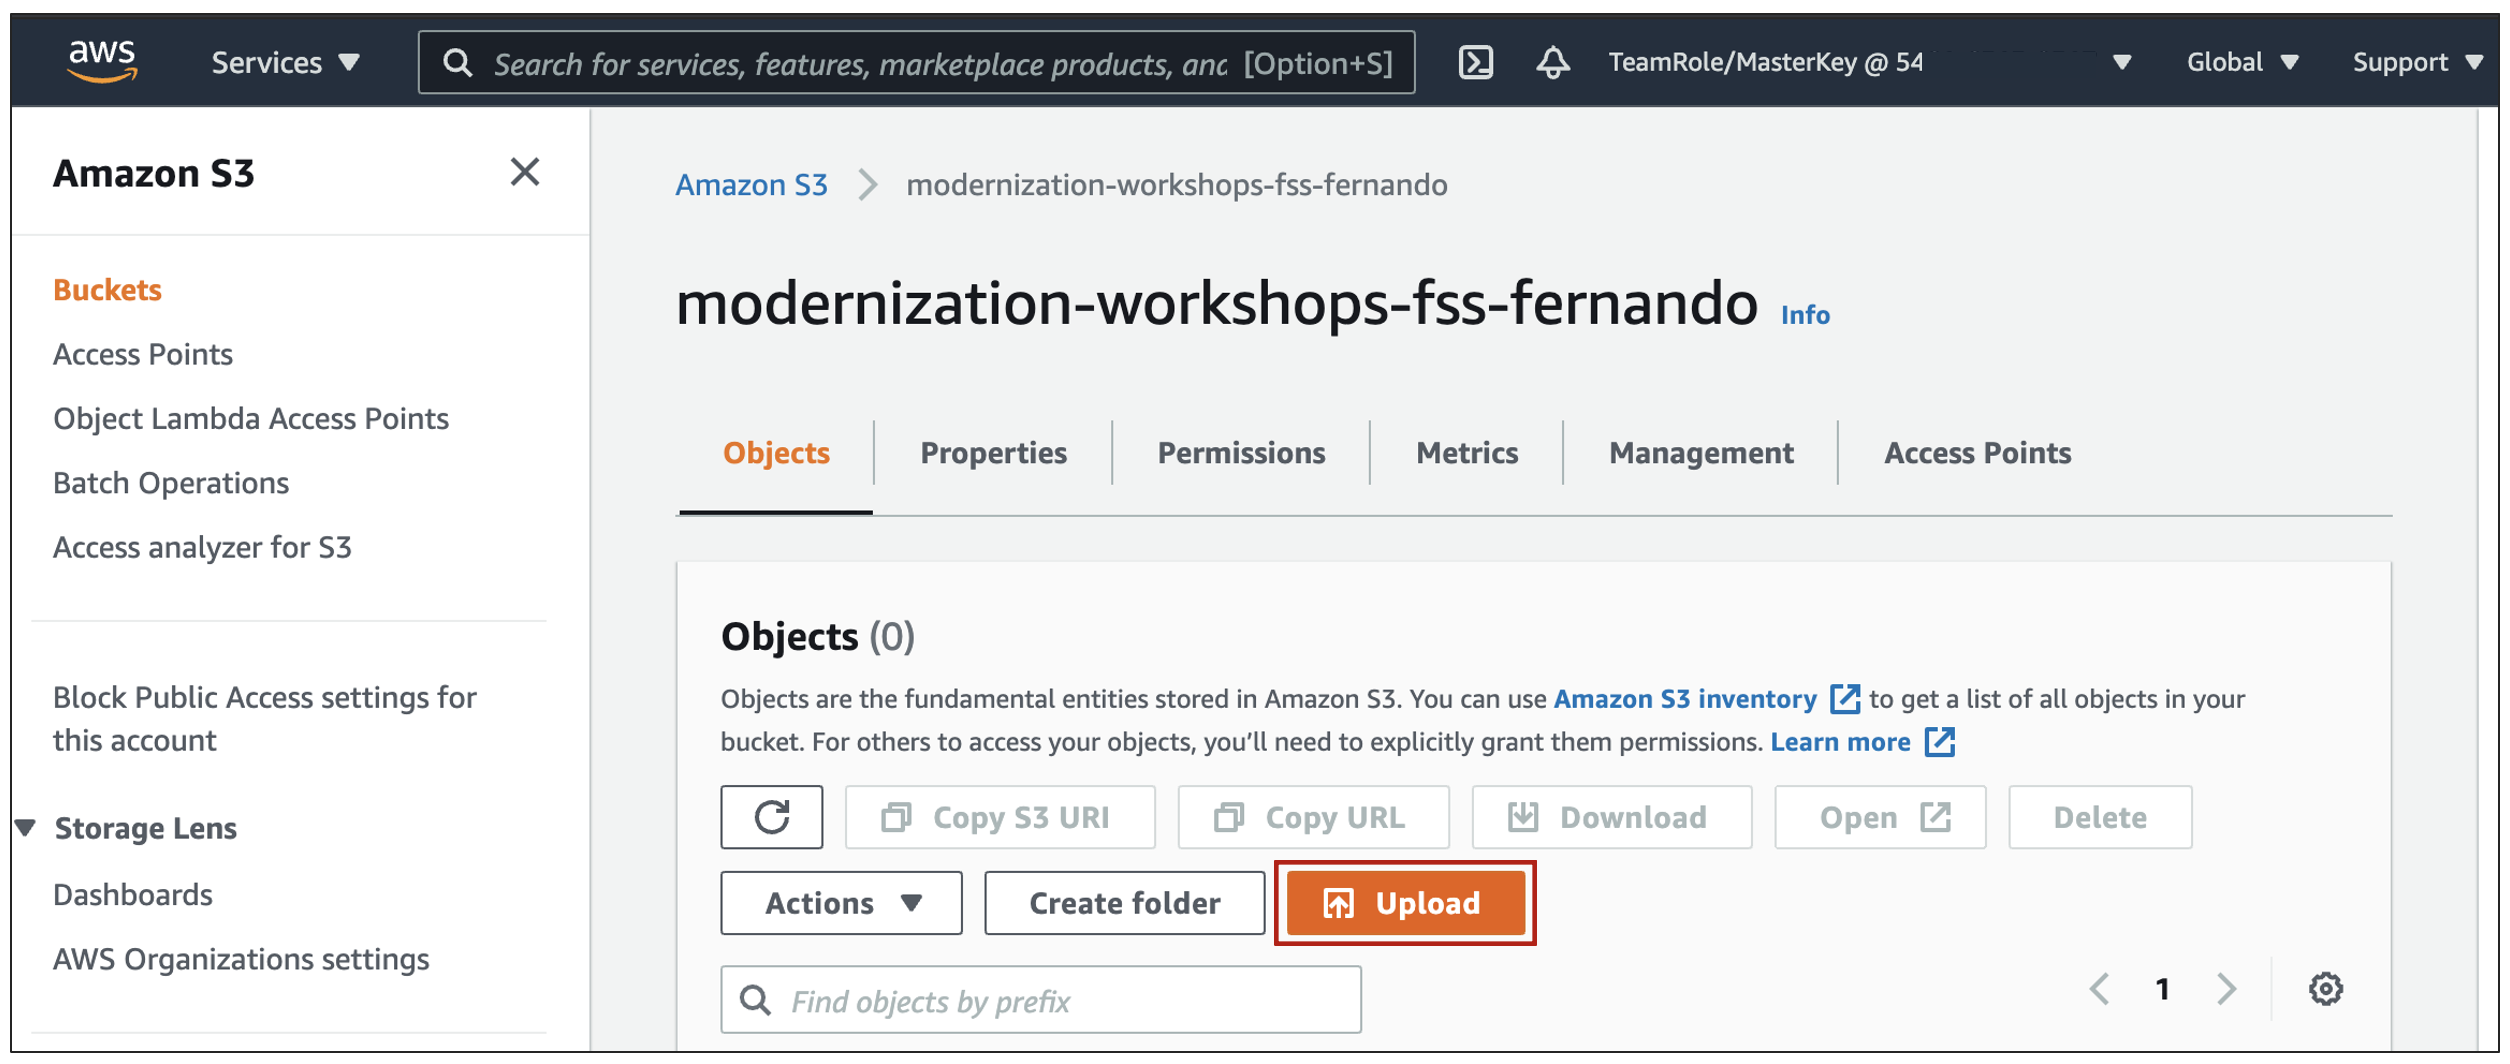The image size is (2510, 1064).
Task: Open the notifications bell icon
Action: 1553,63
